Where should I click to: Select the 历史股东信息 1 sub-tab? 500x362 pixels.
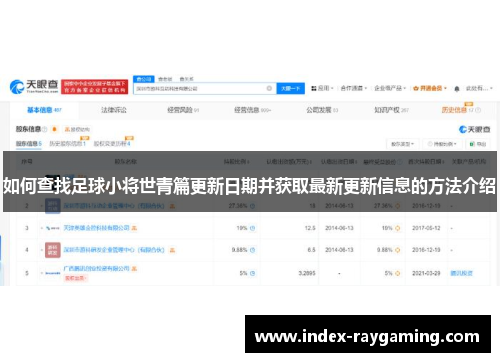click(x=68, y=144)
